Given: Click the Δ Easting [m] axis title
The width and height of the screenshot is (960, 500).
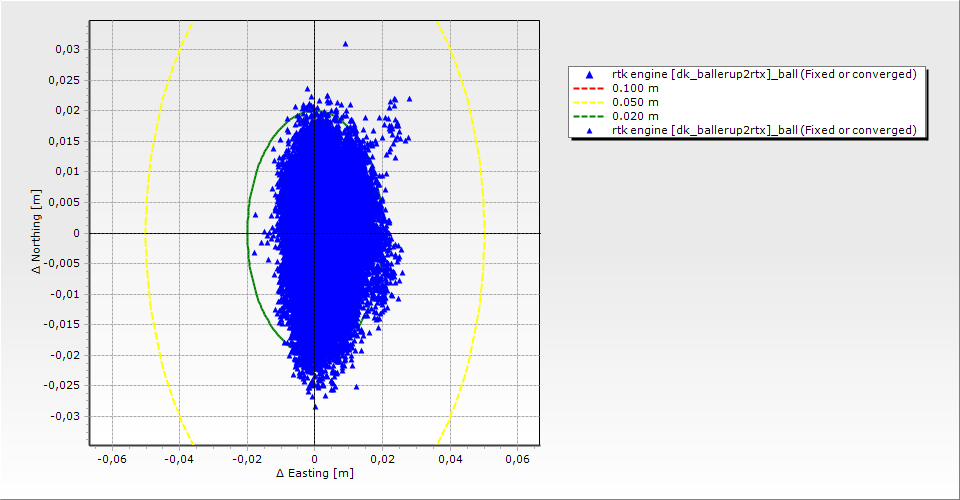Looking at the screenshot, I should coord(315,473).
